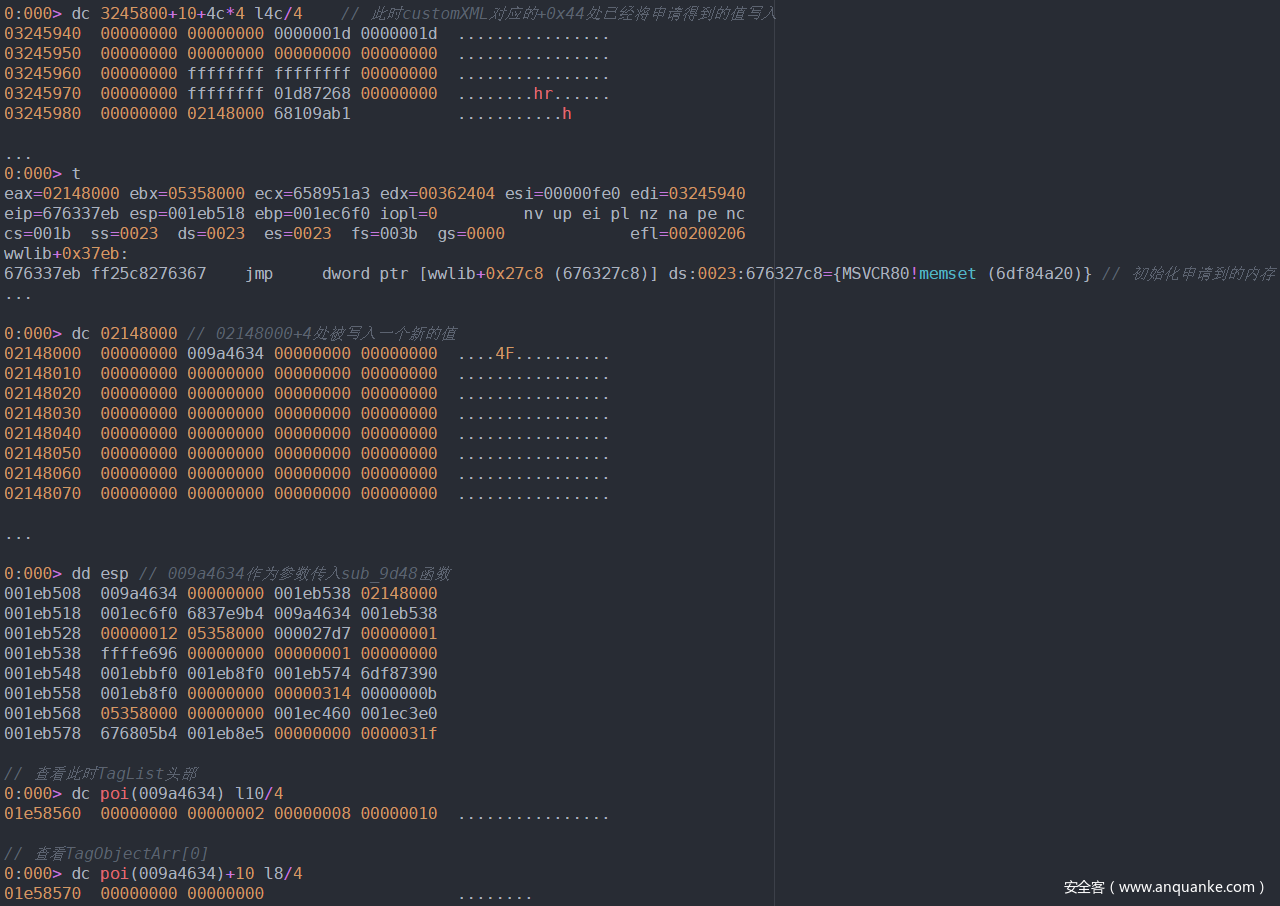Click the 'dd esp' command
Image resolution: width=1280 pixels, height=906 pixels.
pos(100,574)
